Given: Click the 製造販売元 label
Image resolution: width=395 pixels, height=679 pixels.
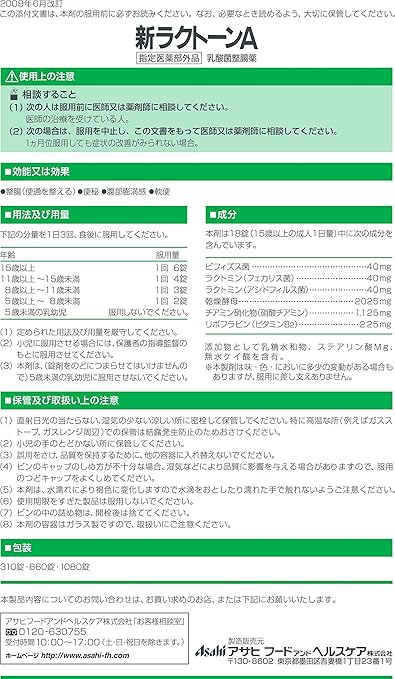Looking at the screenshot, I should 246,641.
